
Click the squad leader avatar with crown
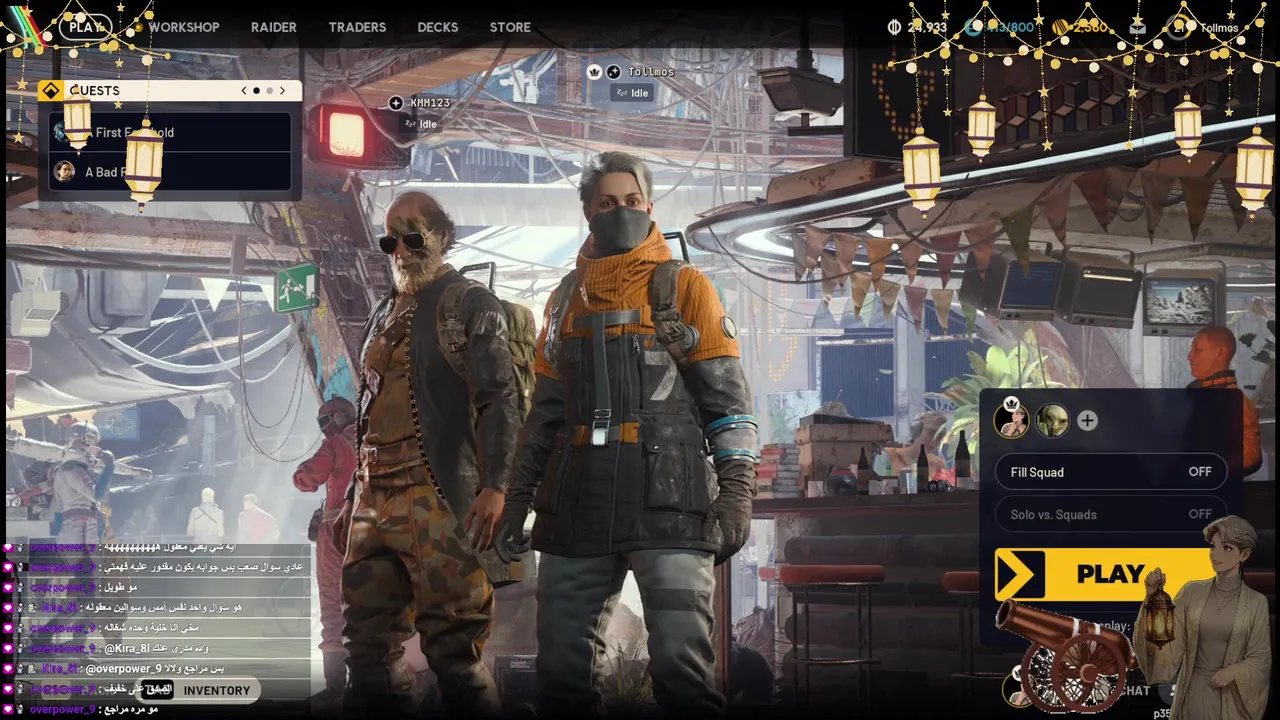[1011, 419]
